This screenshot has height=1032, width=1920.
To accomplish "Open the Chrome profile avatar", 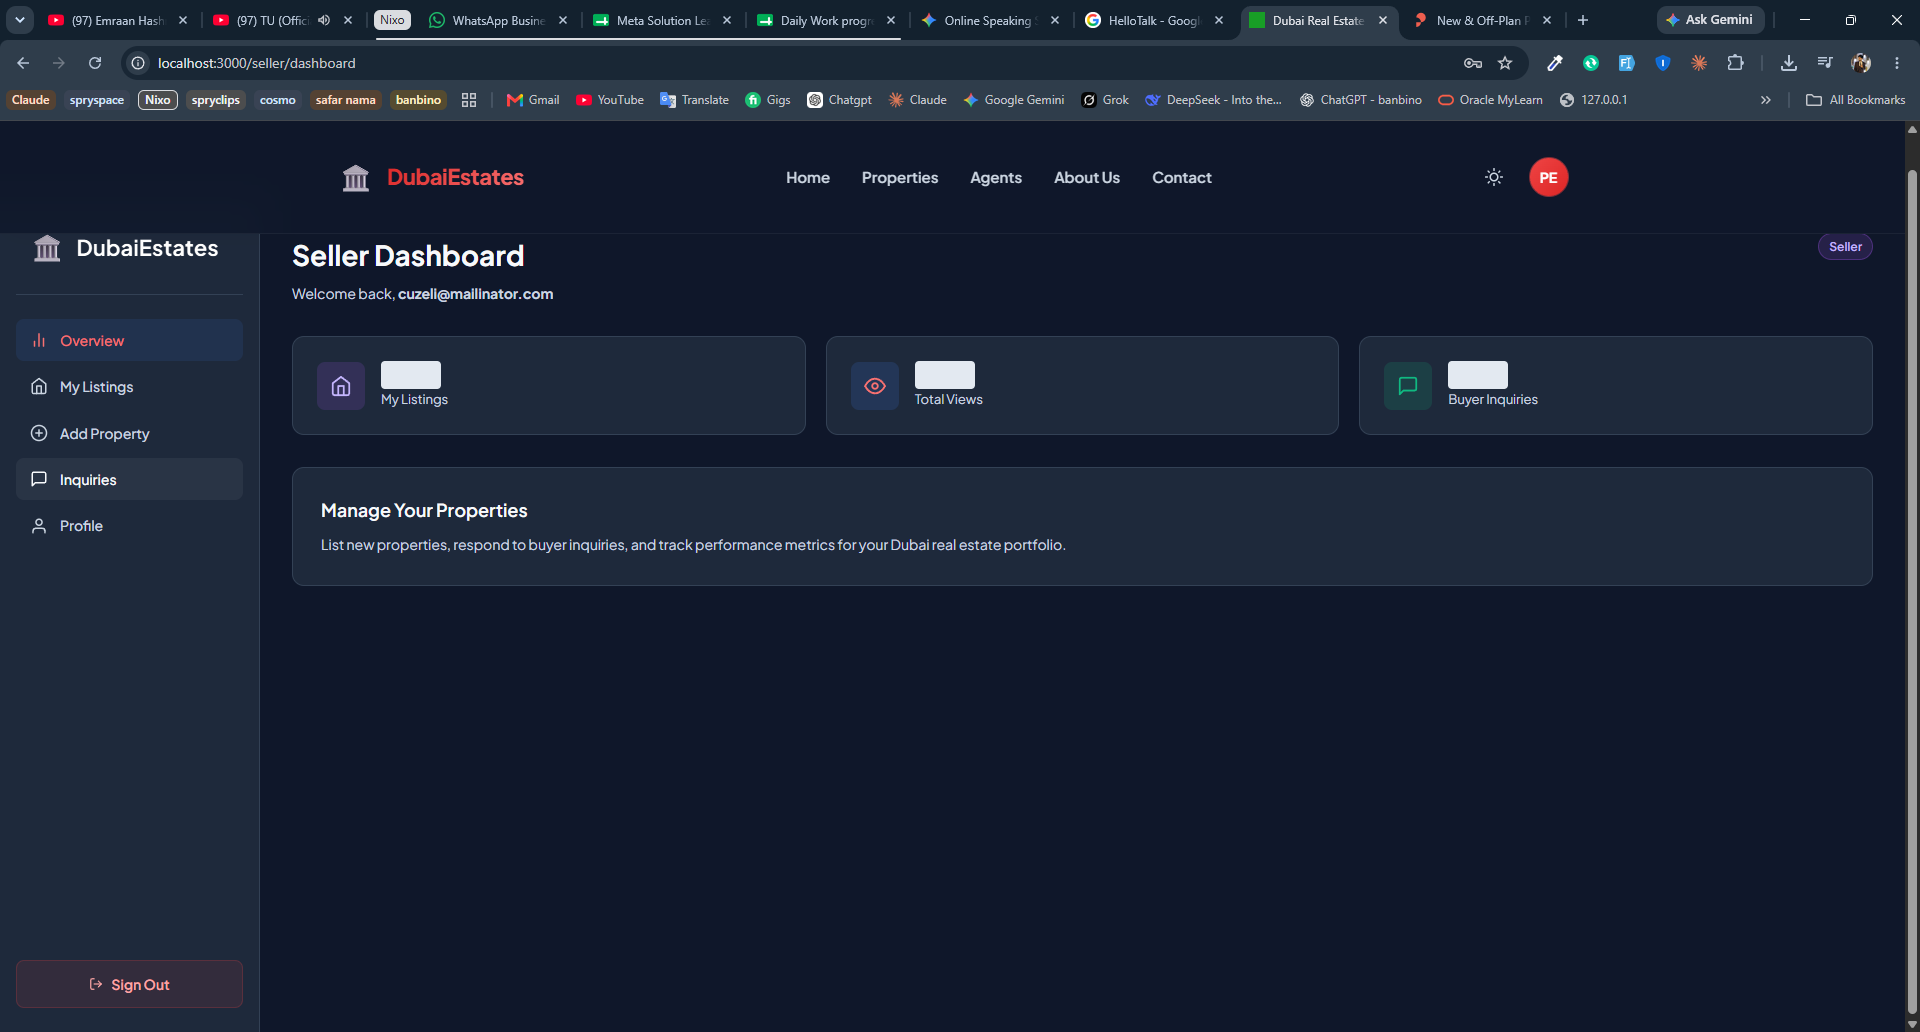I will tap(1861, 63).
